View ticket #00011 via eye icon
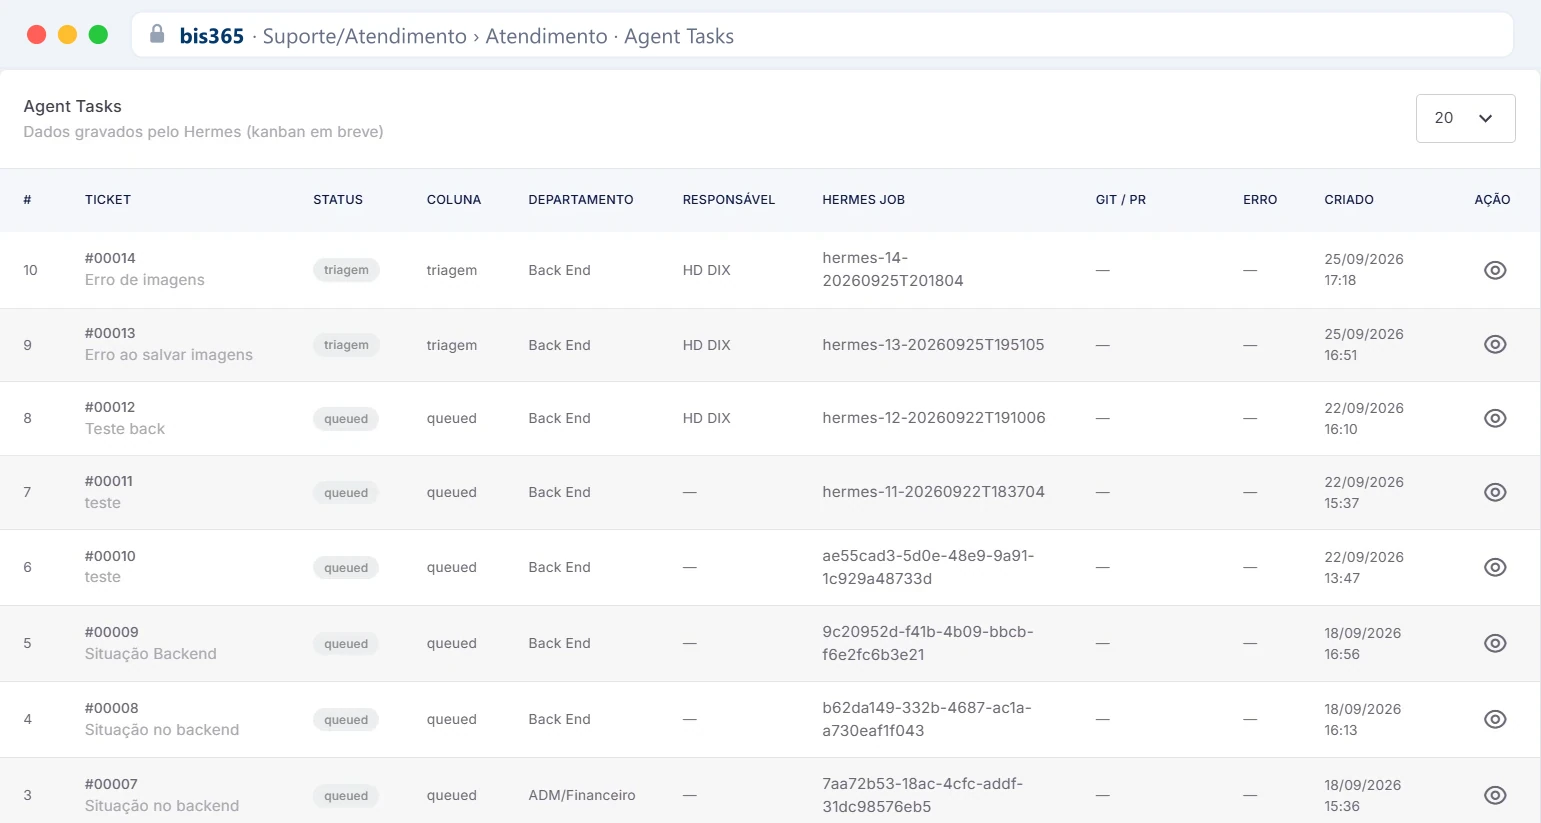Viewport: 1541px width, 823px height. [x=1495, y=492]
